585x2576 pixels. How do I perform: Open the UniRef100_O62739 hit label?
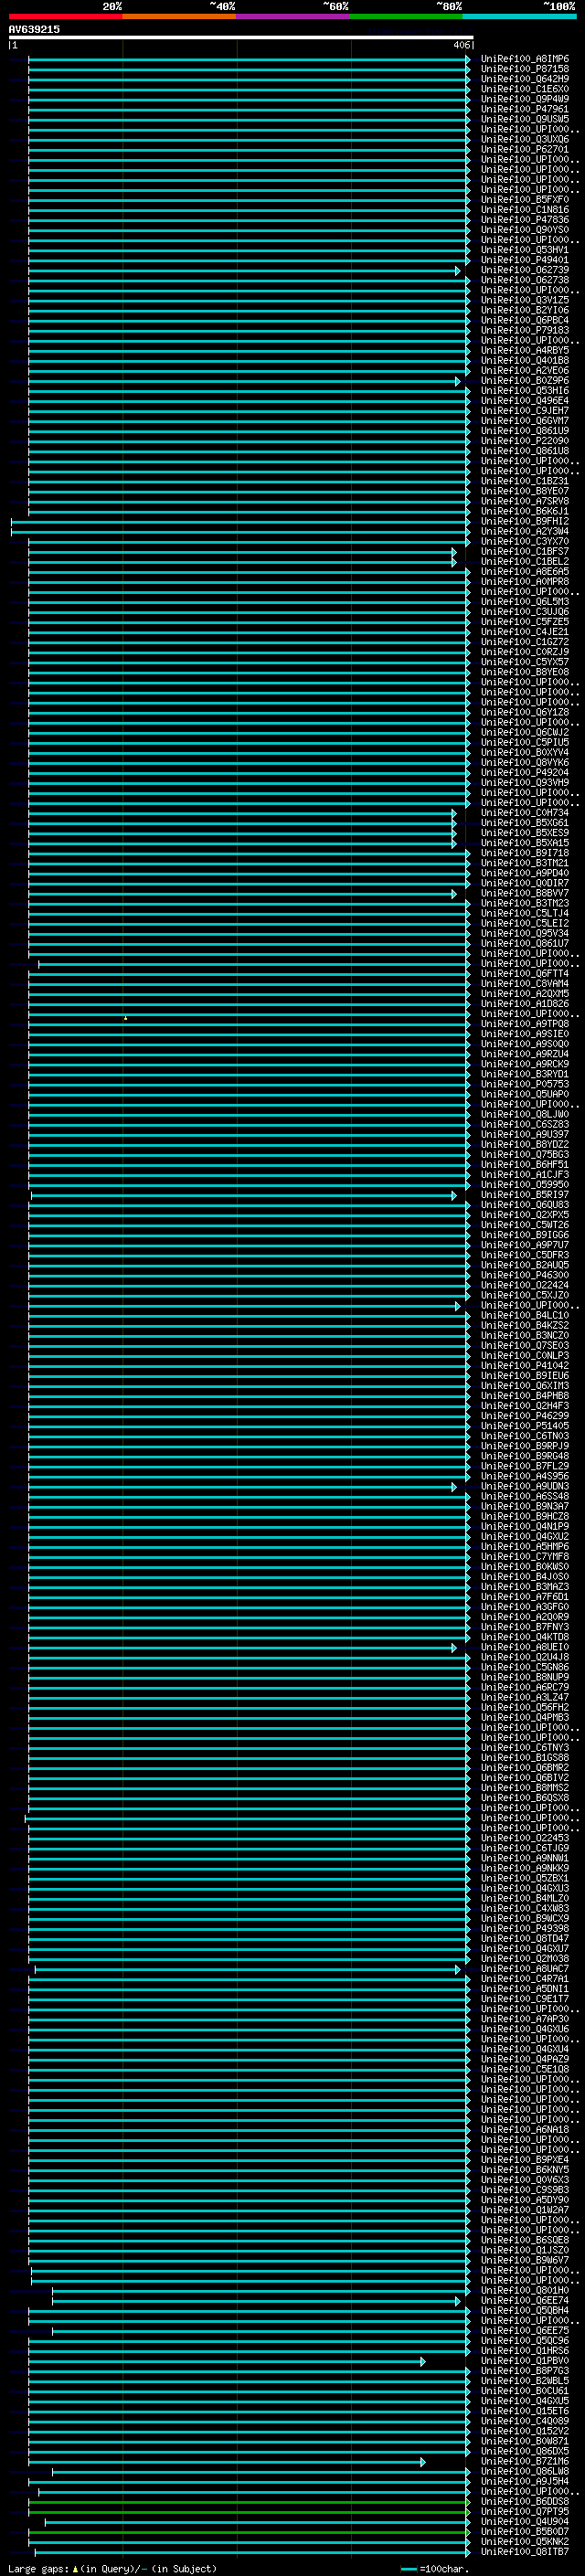pos(524,270)
